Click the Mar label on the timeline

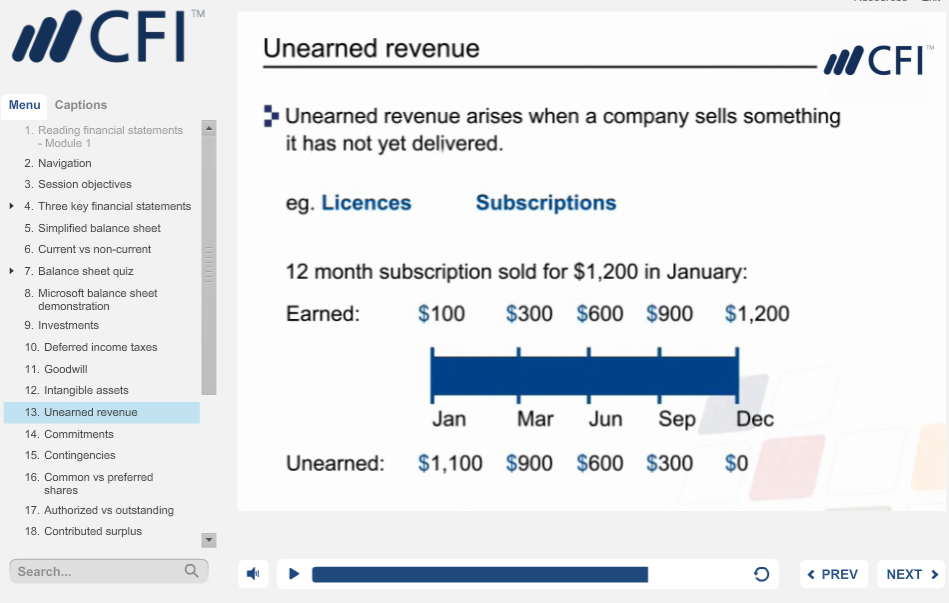coord(535,419)
